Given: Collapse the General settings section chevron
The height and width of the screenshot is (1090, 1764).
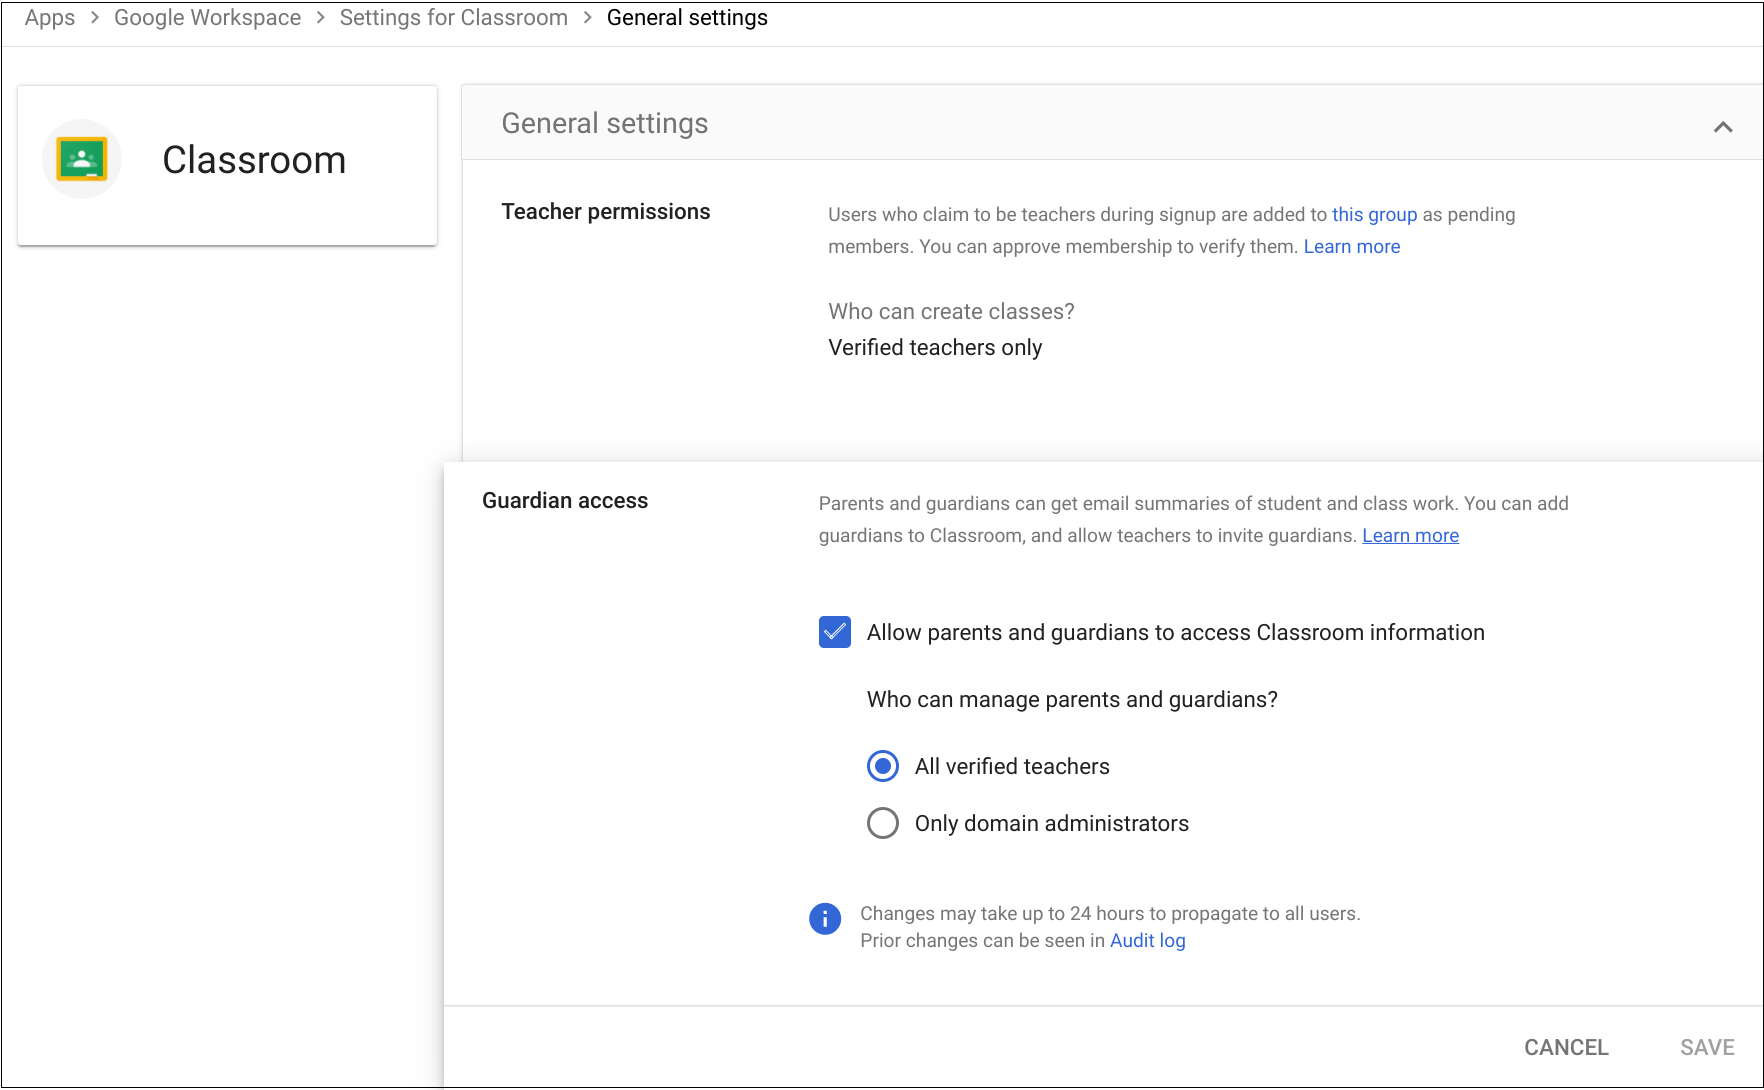Looking at the screenshot, I should tap(1723, 126).
